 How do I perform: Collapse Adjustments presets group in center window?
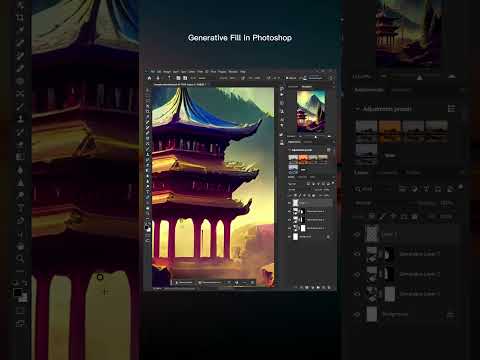pyautogui.click(x=289, y=150)
